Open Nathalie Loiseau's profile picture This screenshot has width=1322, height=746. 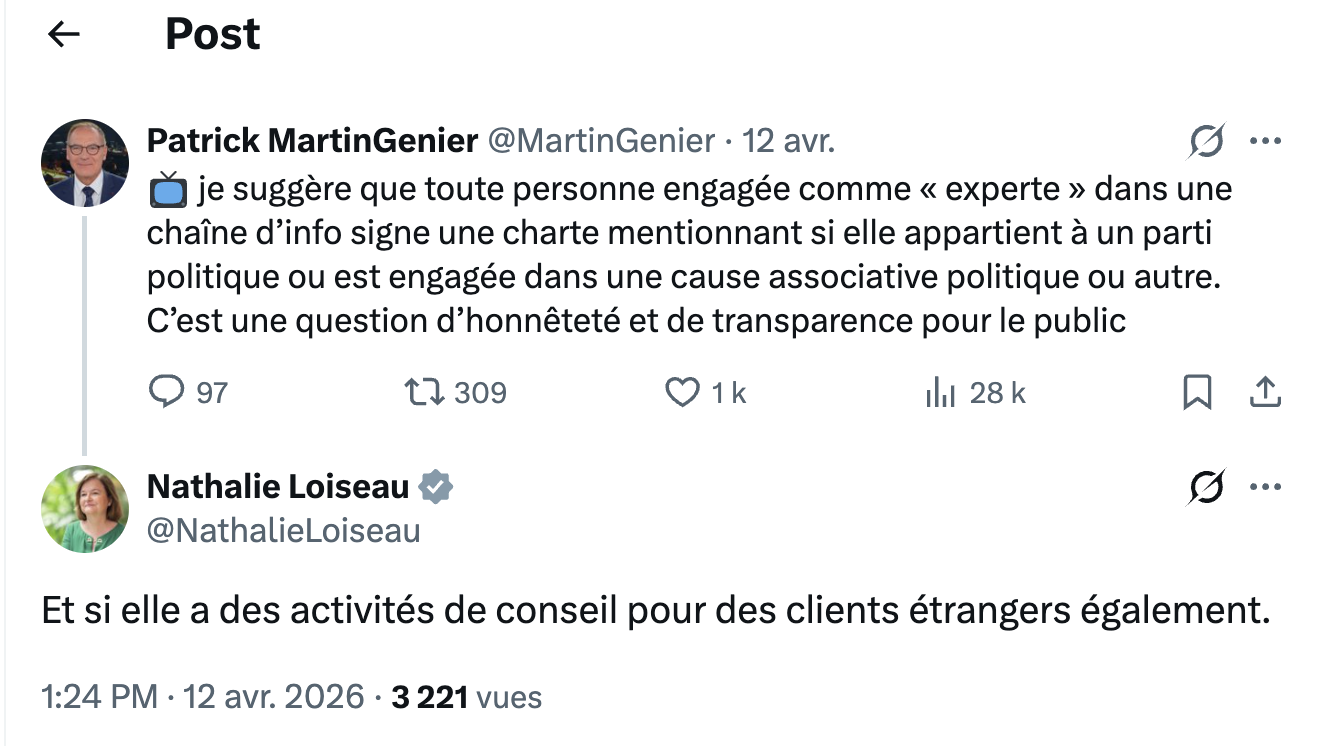pyautogui.click(x=85, y=509)
